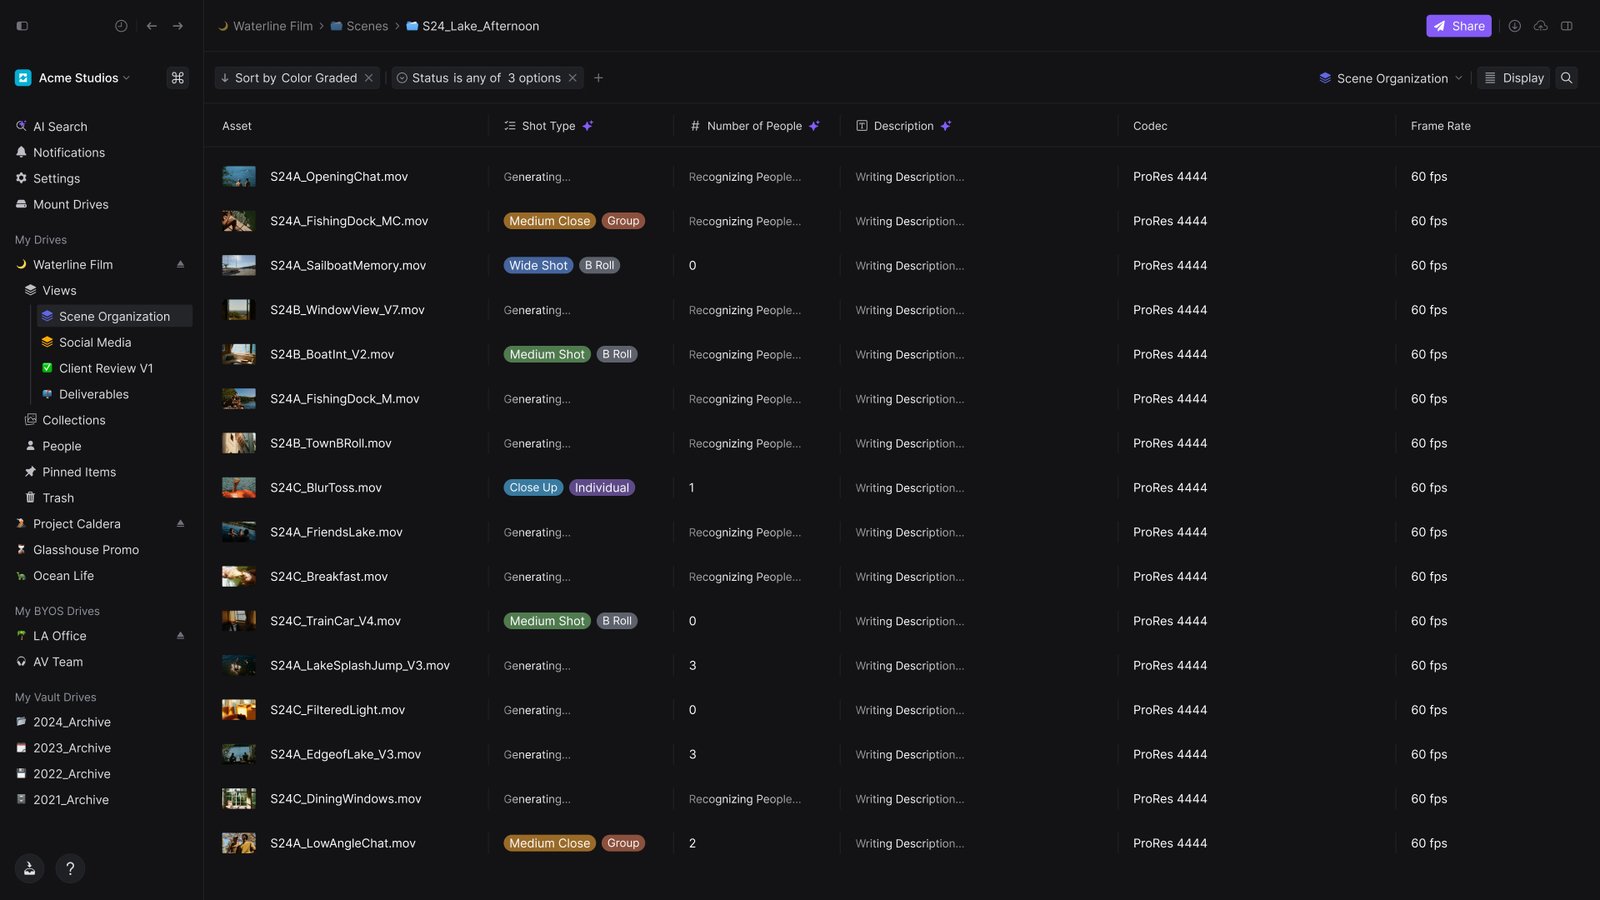Click the cloud upload icon near Share
This screenshot has height=900, width=1600.
(1540, 26)
